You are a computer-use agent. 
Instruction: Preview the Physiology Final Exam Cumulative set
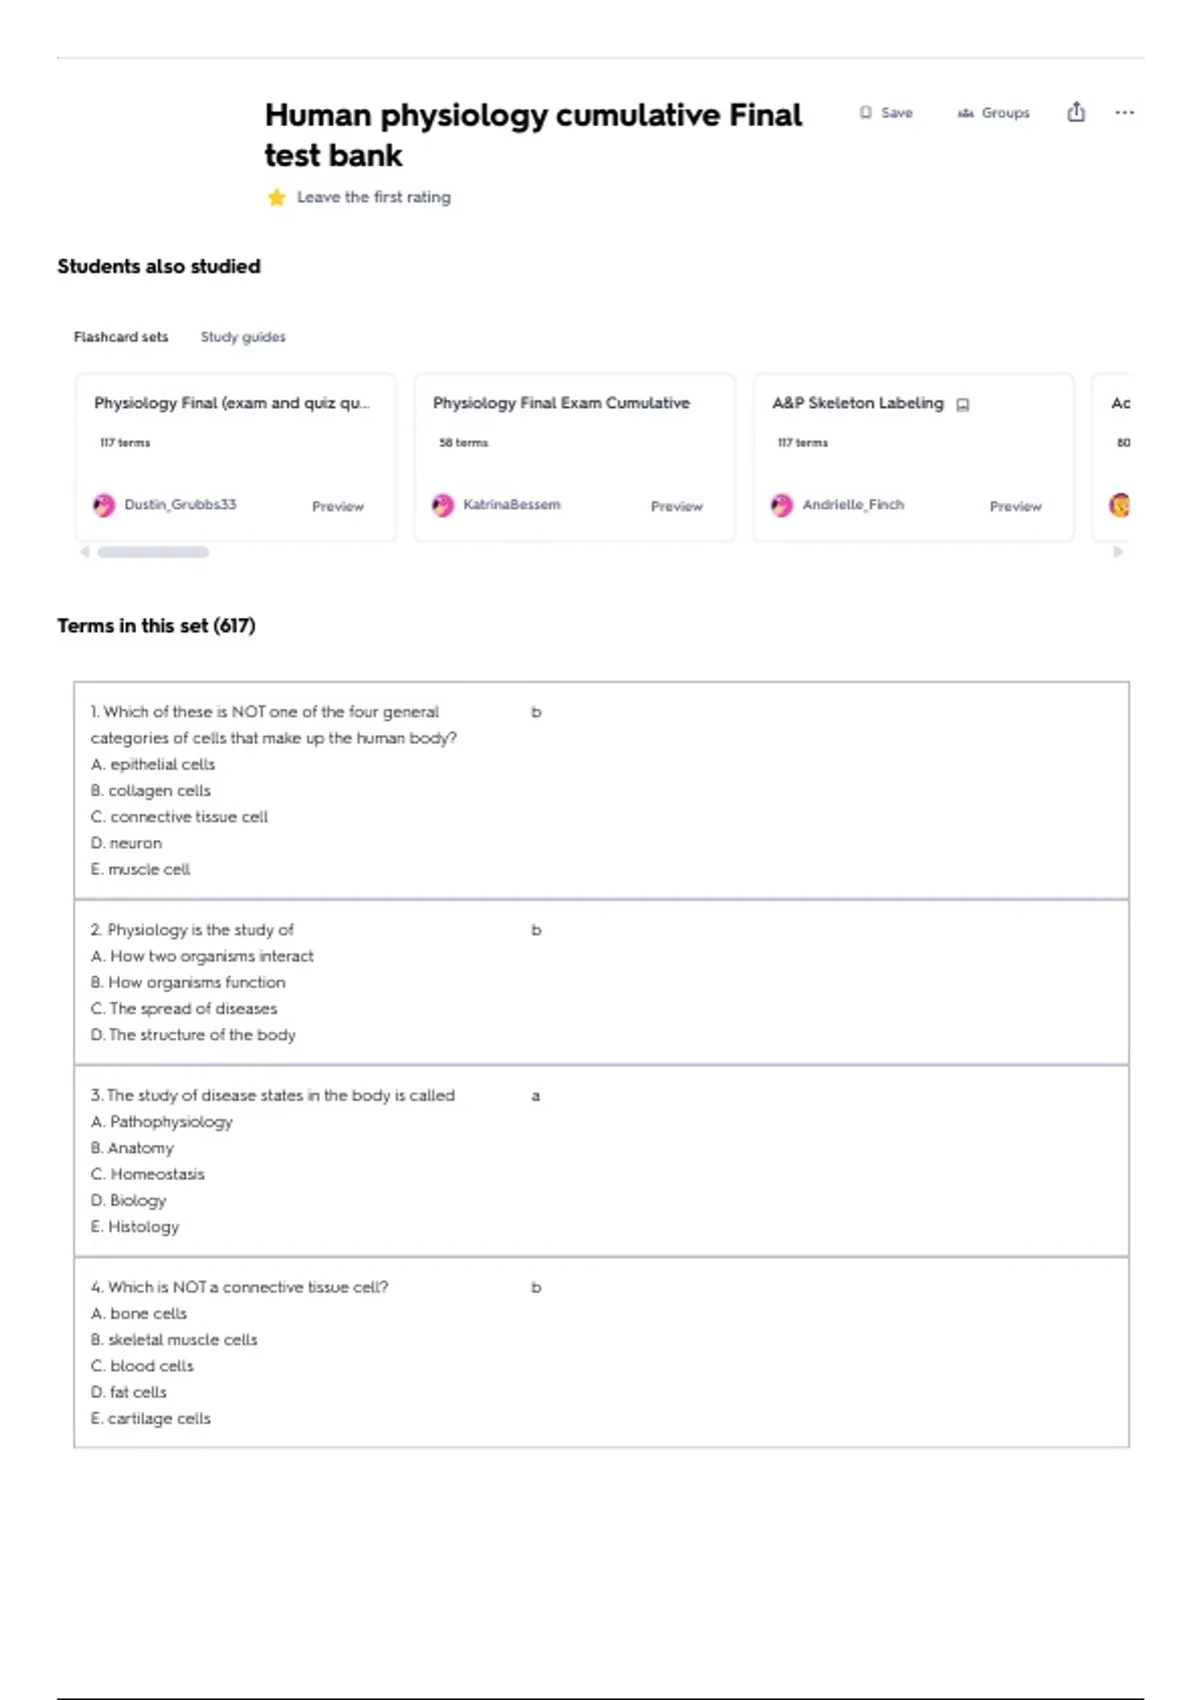[677, 506]
